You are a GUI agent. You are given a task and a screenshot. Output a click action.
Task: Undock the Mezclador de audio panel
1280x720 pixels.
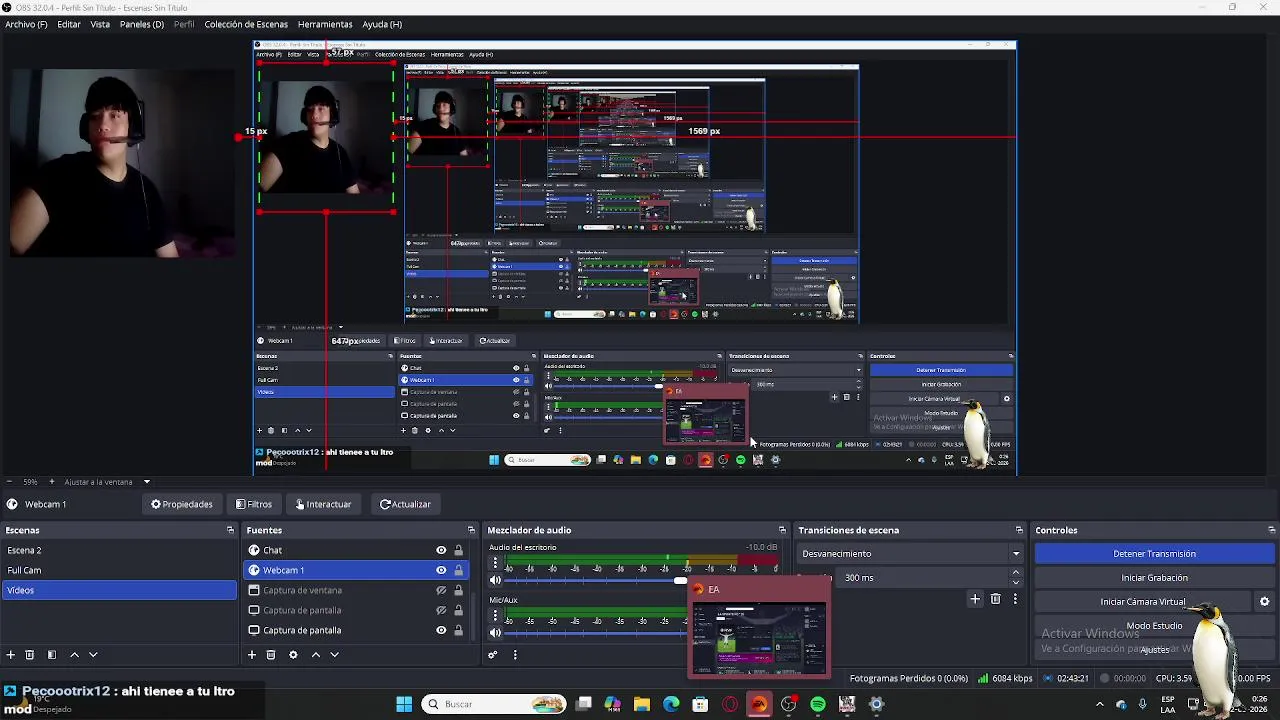[x=782, y=530]
